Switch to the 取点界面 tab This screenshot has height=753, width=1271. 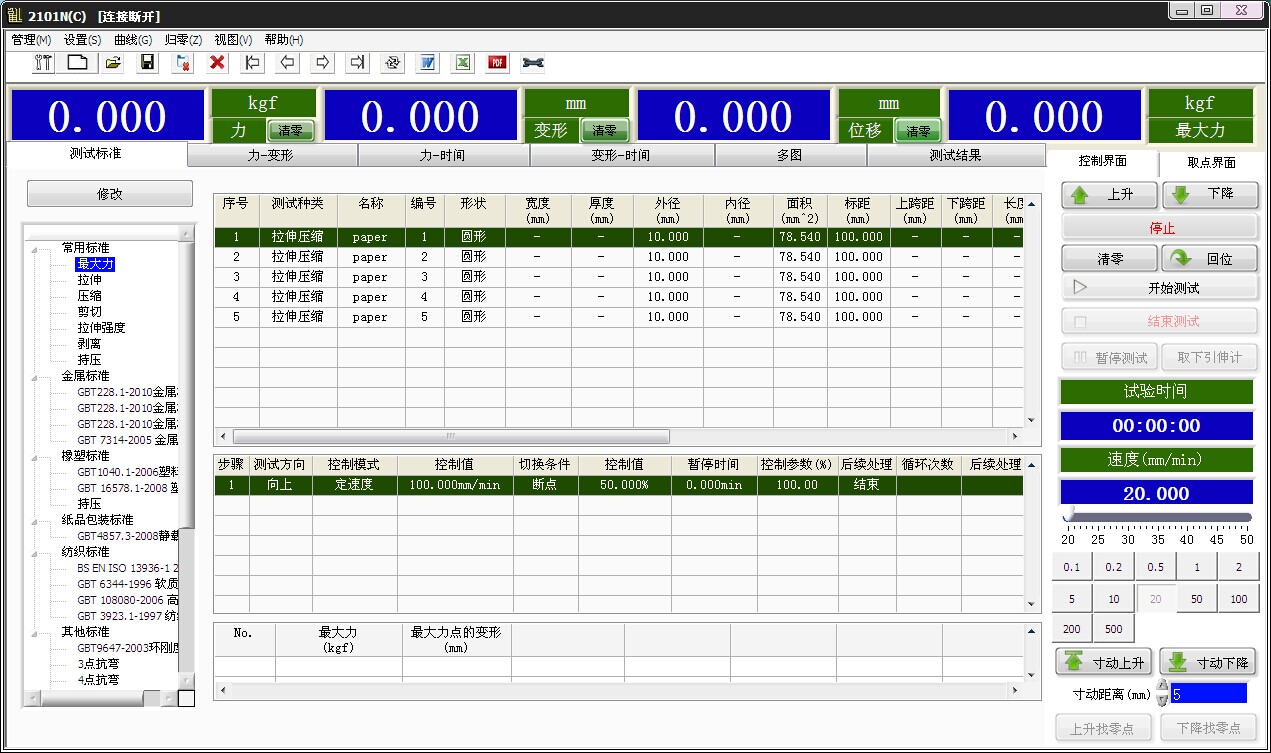point(1211,162)
